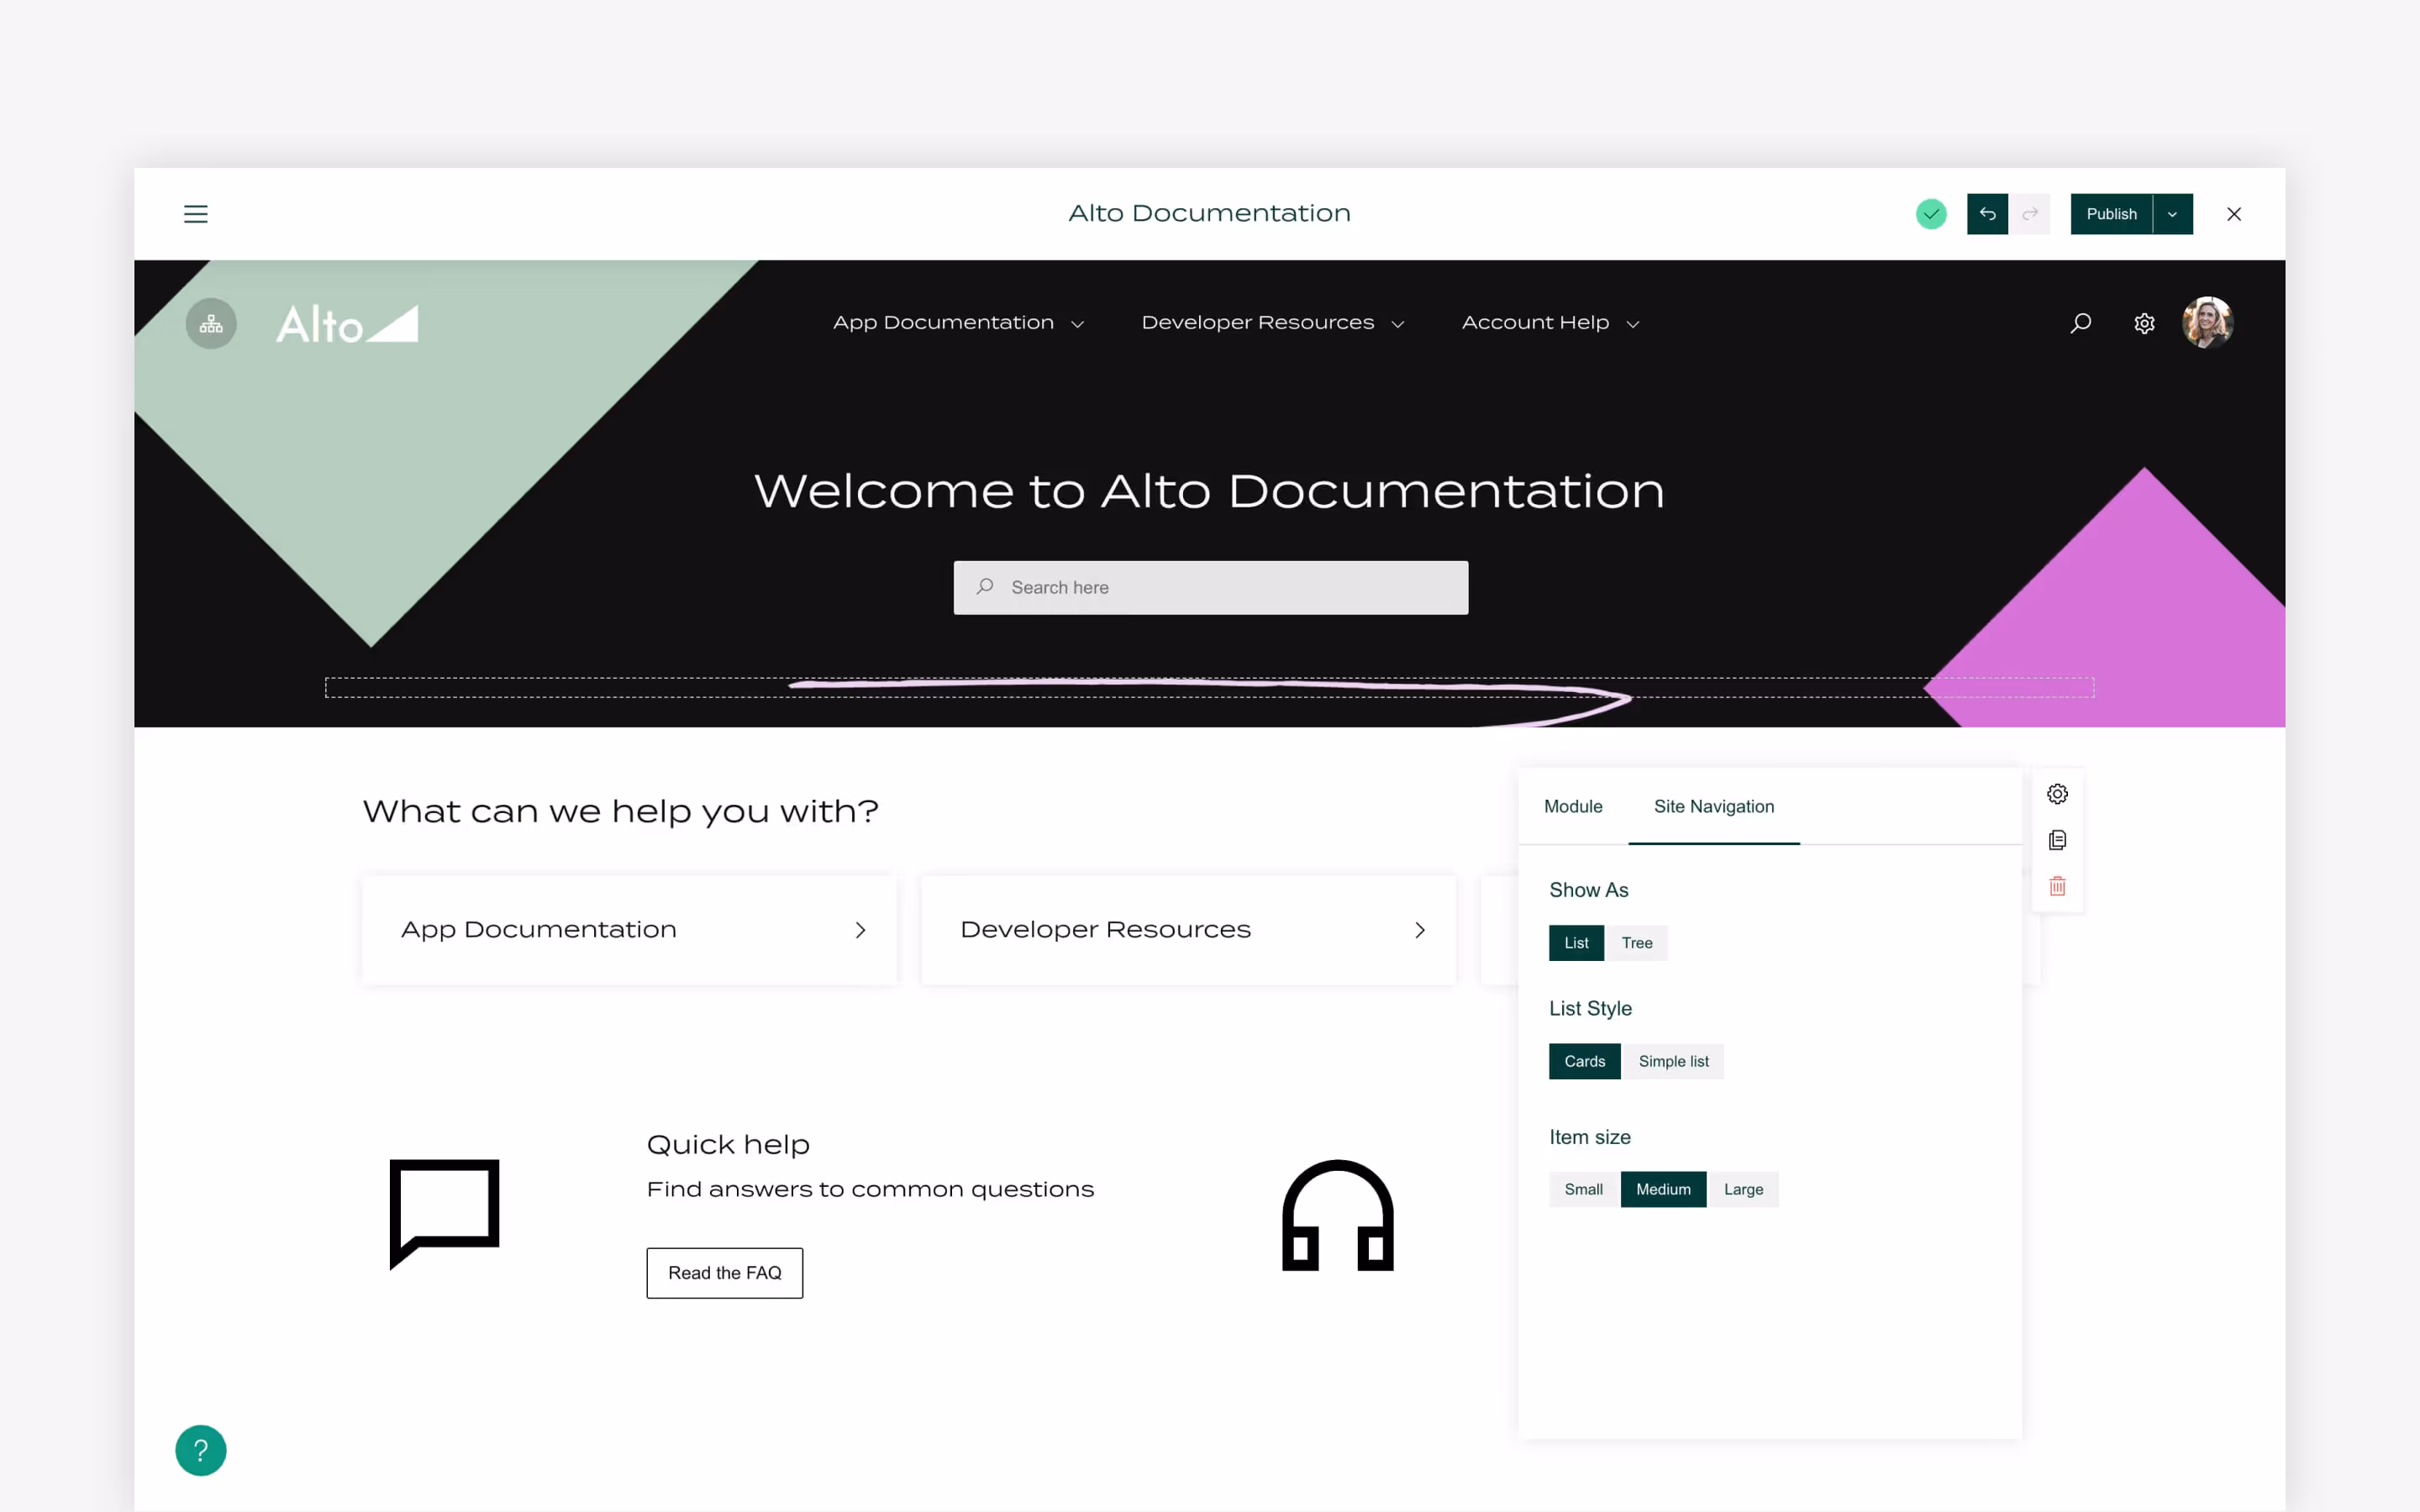The width and height of the screenshot is (2420, 1512).
Task: Open the hamburger menu
Action: point(196,214)
